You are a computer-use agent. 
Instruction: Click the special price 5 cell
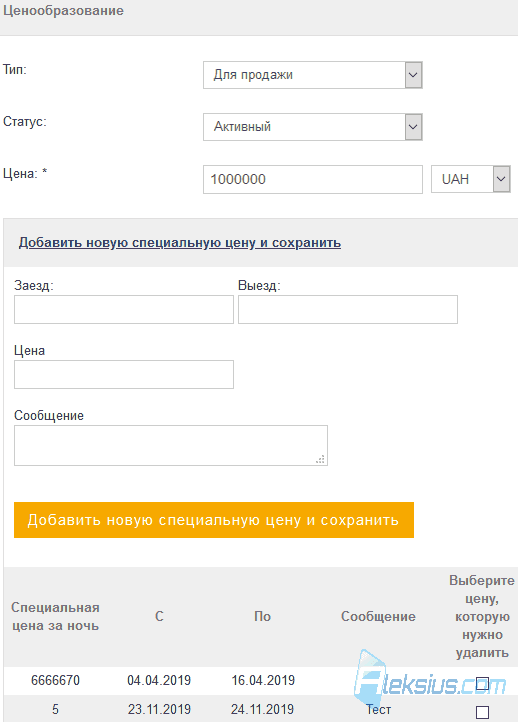pos(55,709)
